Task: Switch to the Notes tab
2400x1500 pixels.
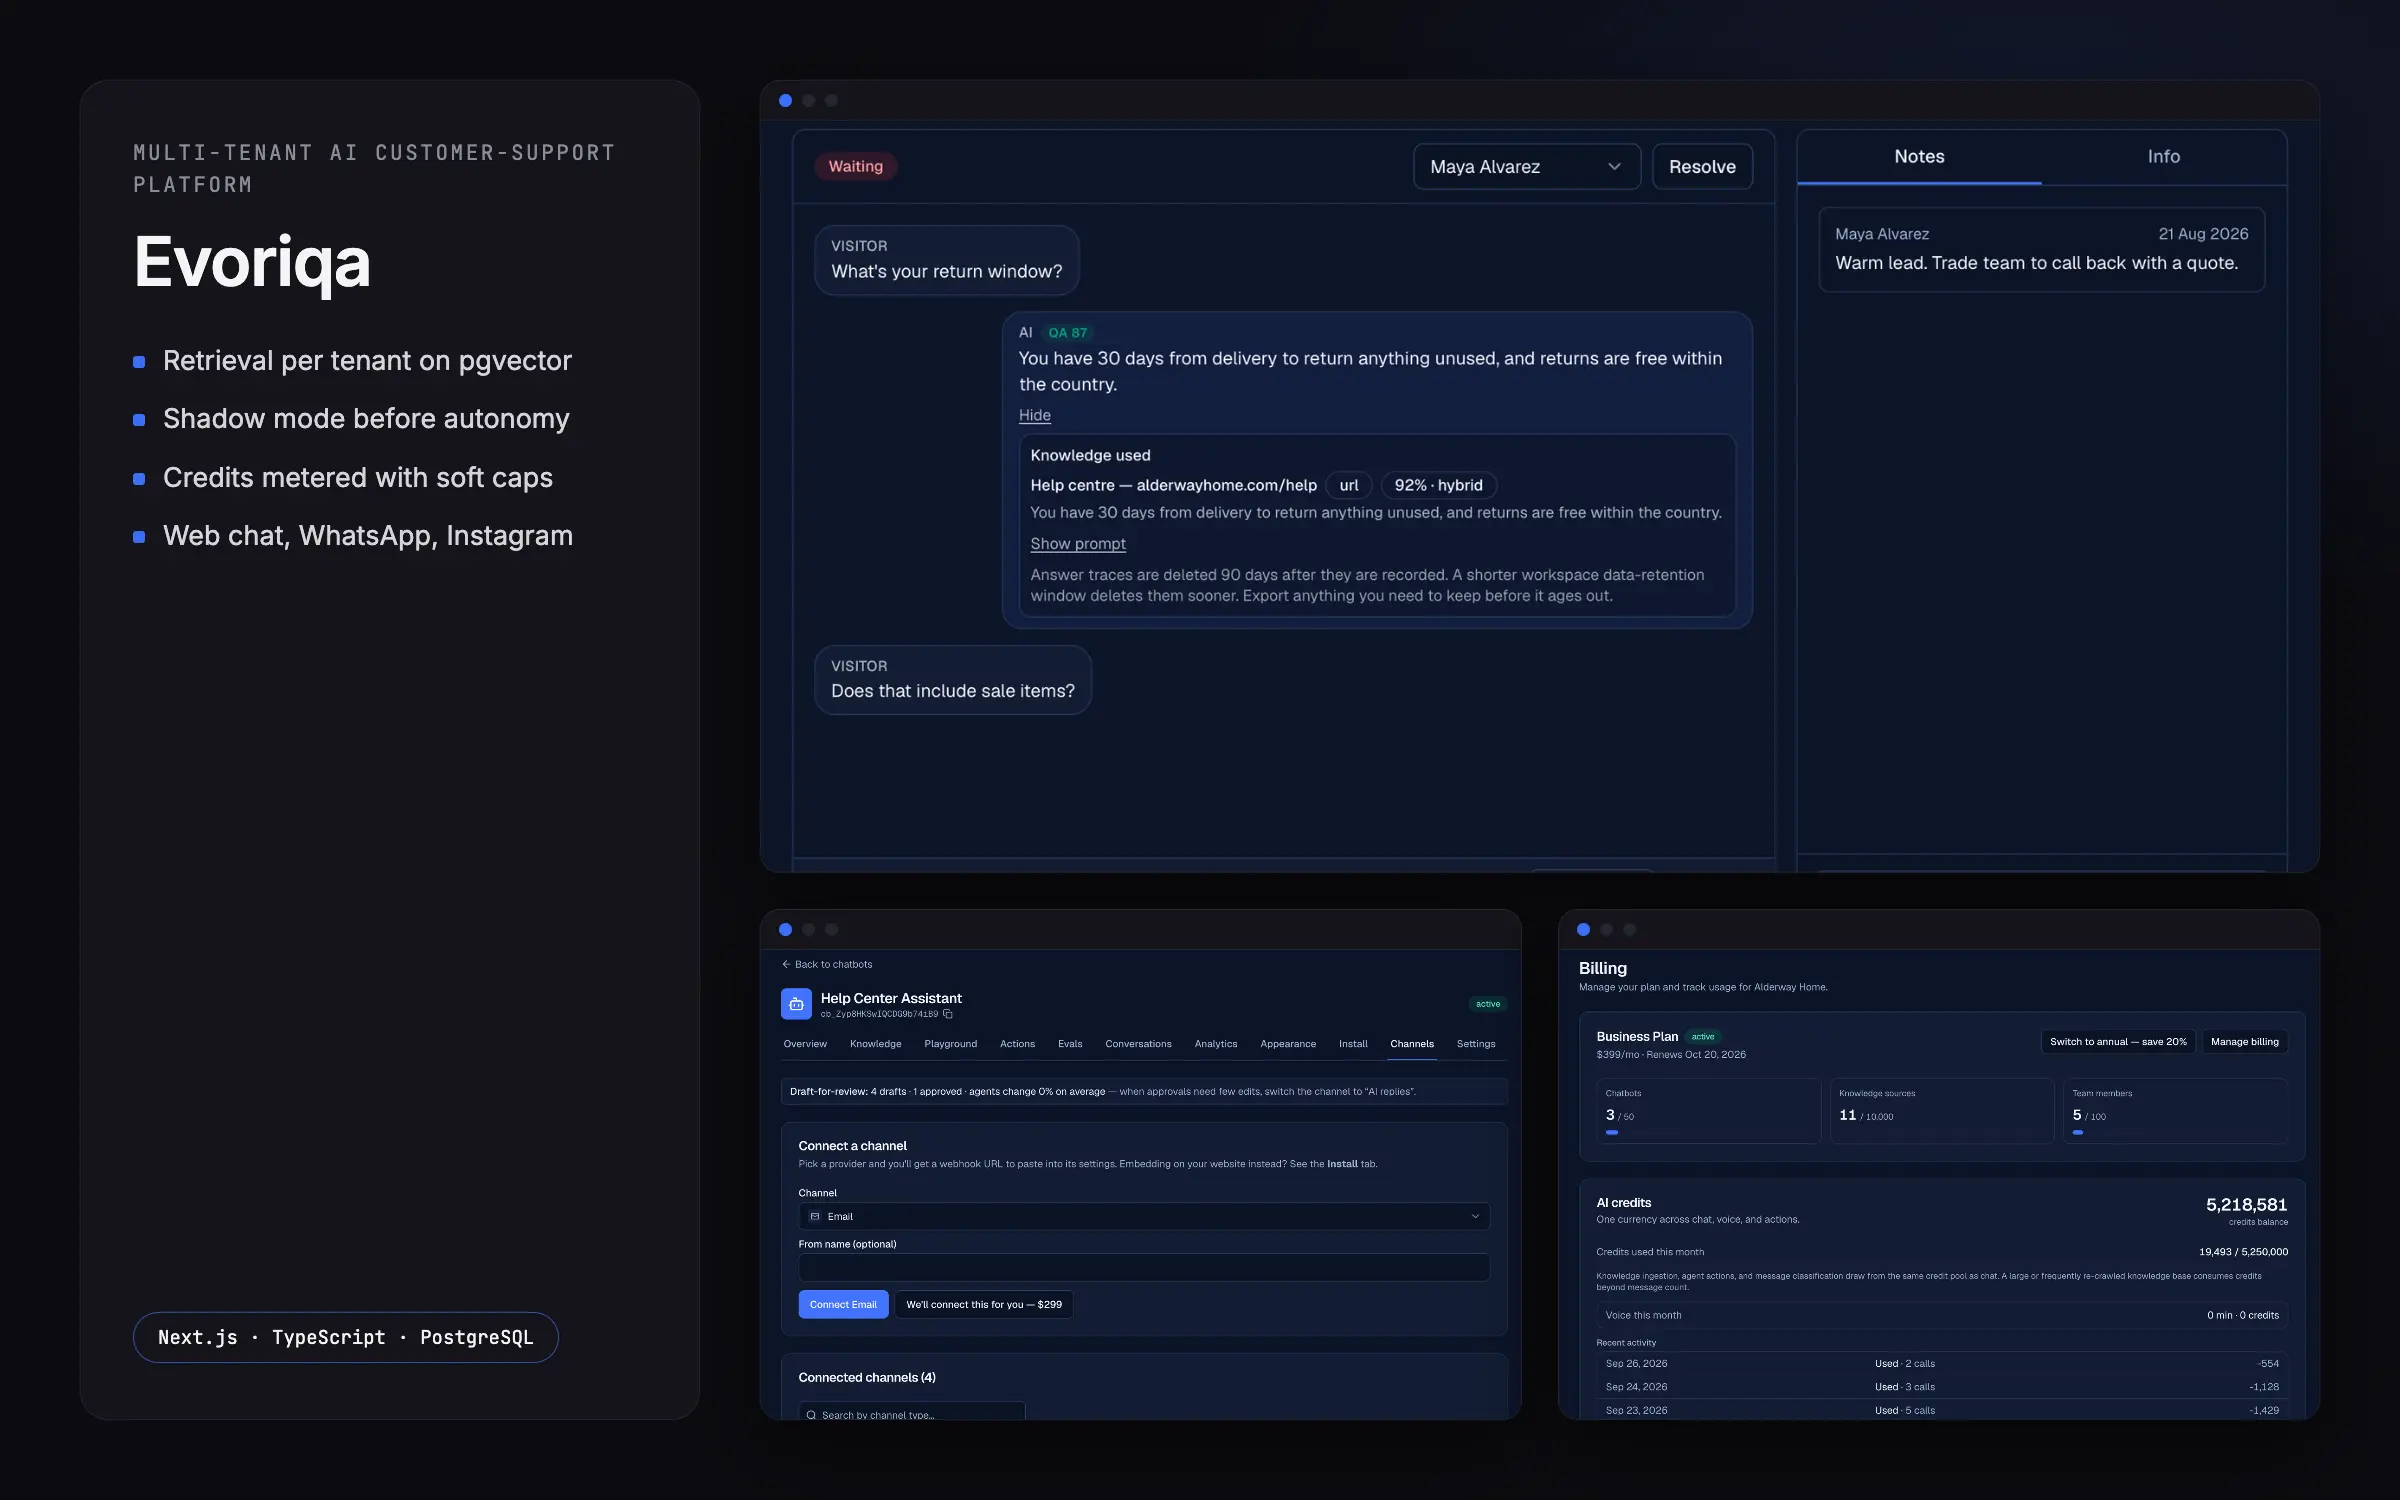Action: pyautogui.click(x=1919, y=157)
